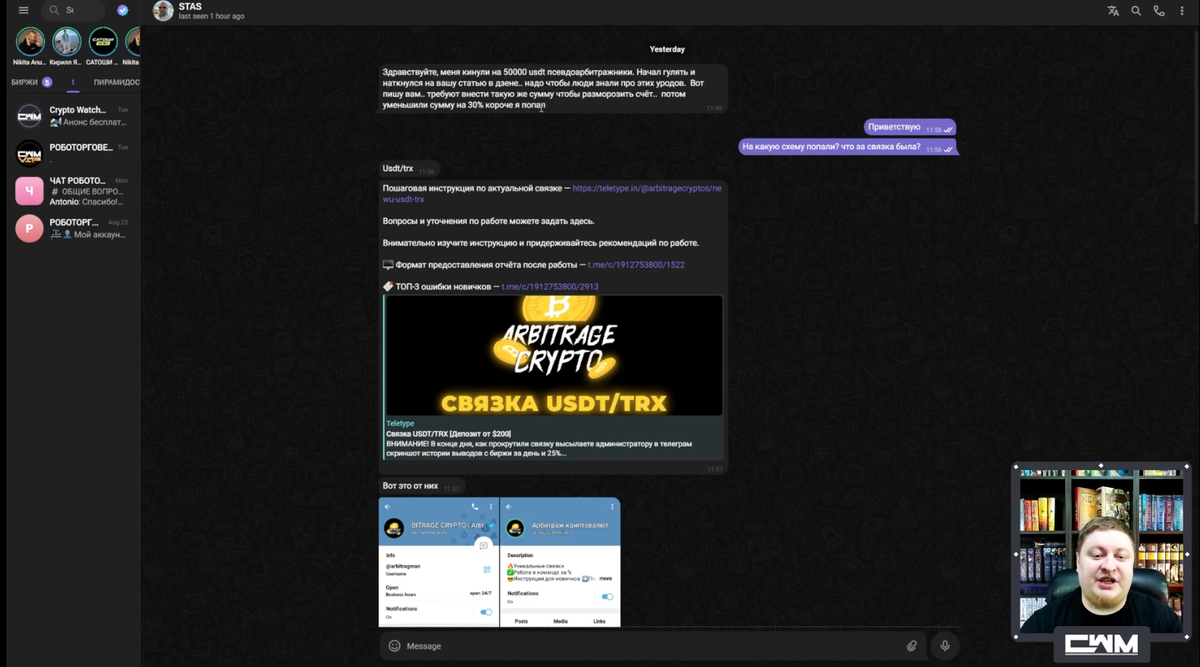Click the Yesterday date label
Screen dimensions: 1200x667
point(667,49)
